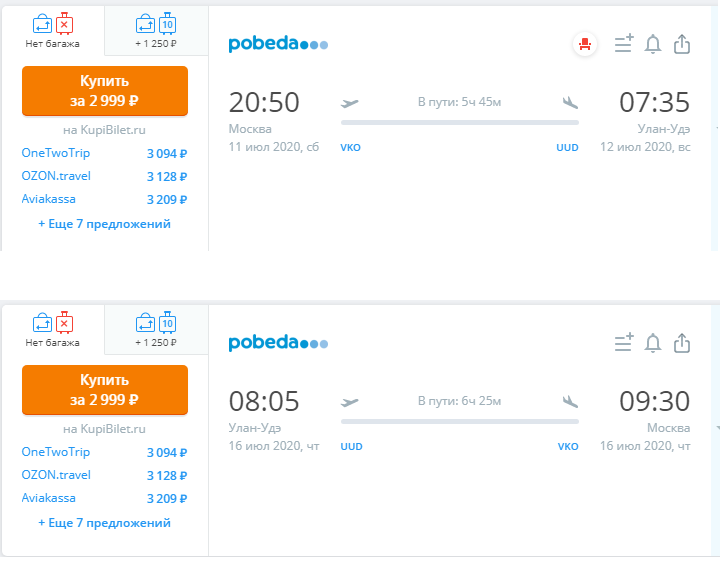This screenshot has height=563, width=724.
Task: Choose '+1 250 ₽' baggage option, second ticket
Action: click(x=156, y=329)
